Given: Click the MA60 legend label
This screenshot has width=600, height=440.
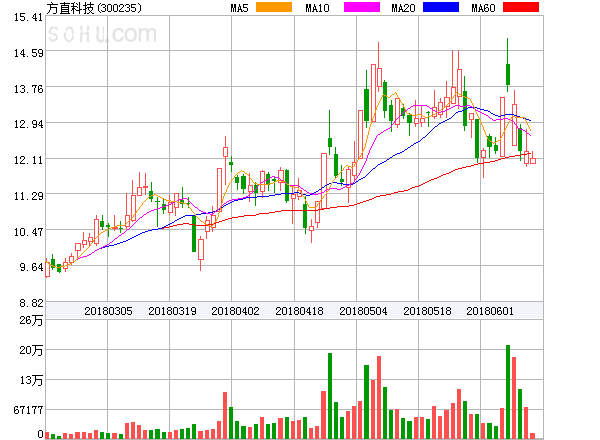Looking at the screenshot, I should [x=483, y=8].
